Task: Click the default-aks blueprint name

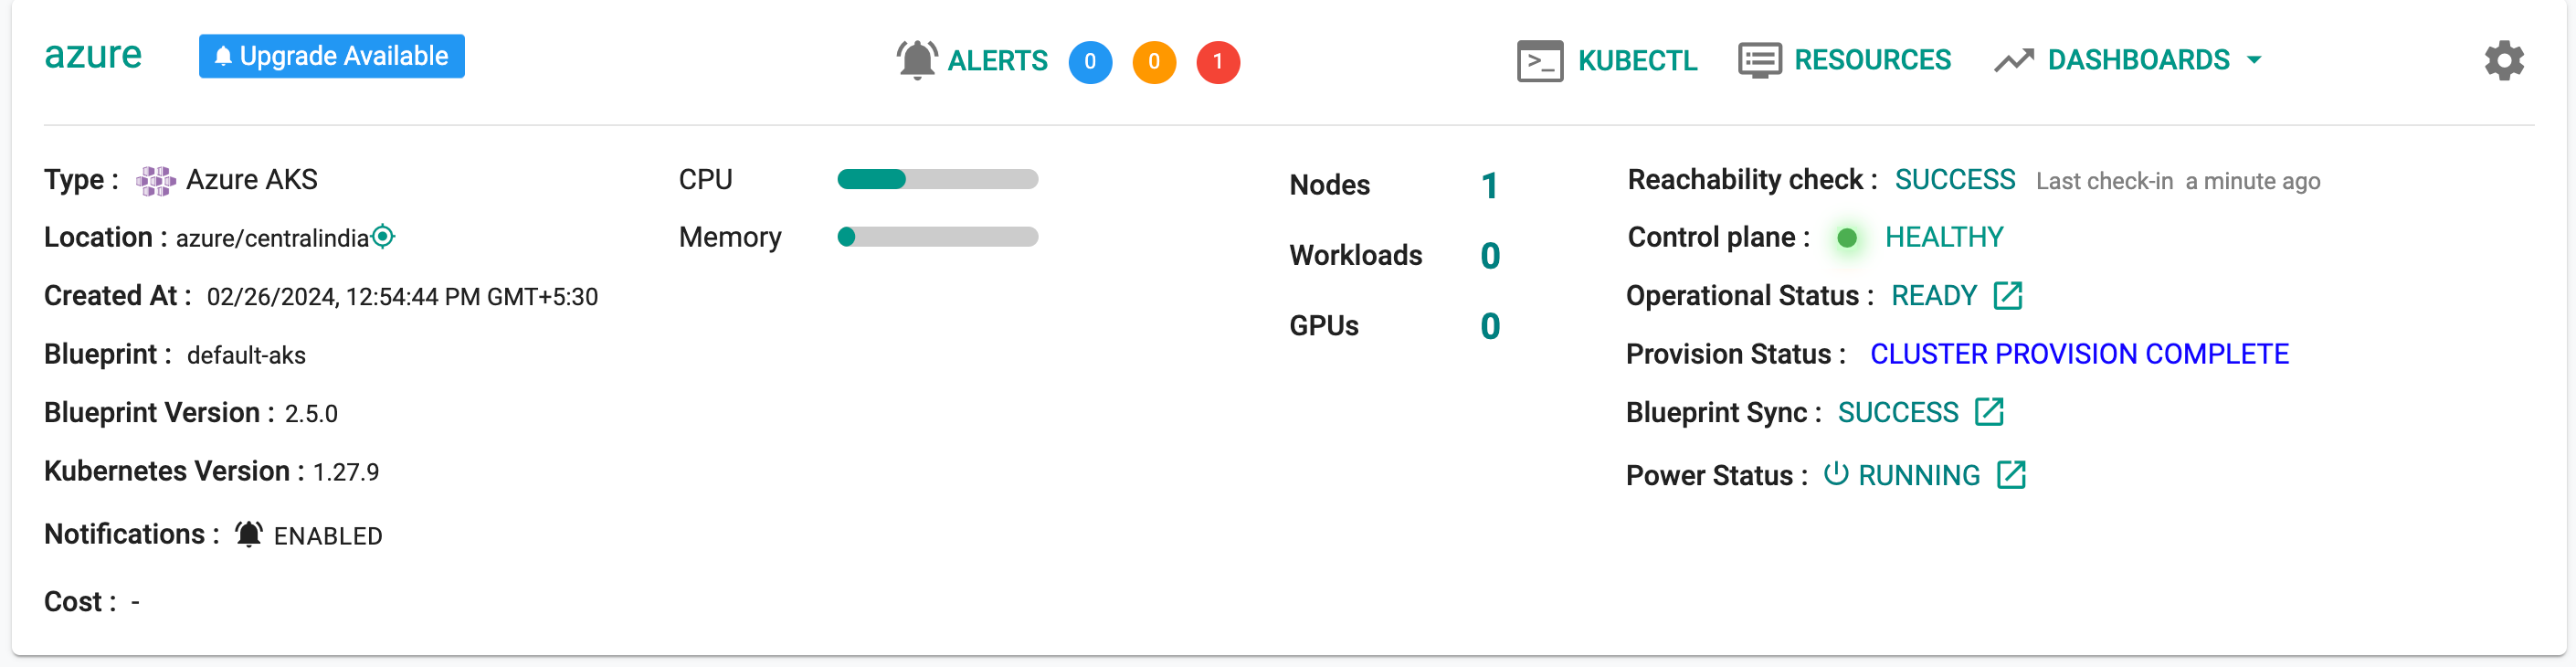Action: [x=246, y=356]
